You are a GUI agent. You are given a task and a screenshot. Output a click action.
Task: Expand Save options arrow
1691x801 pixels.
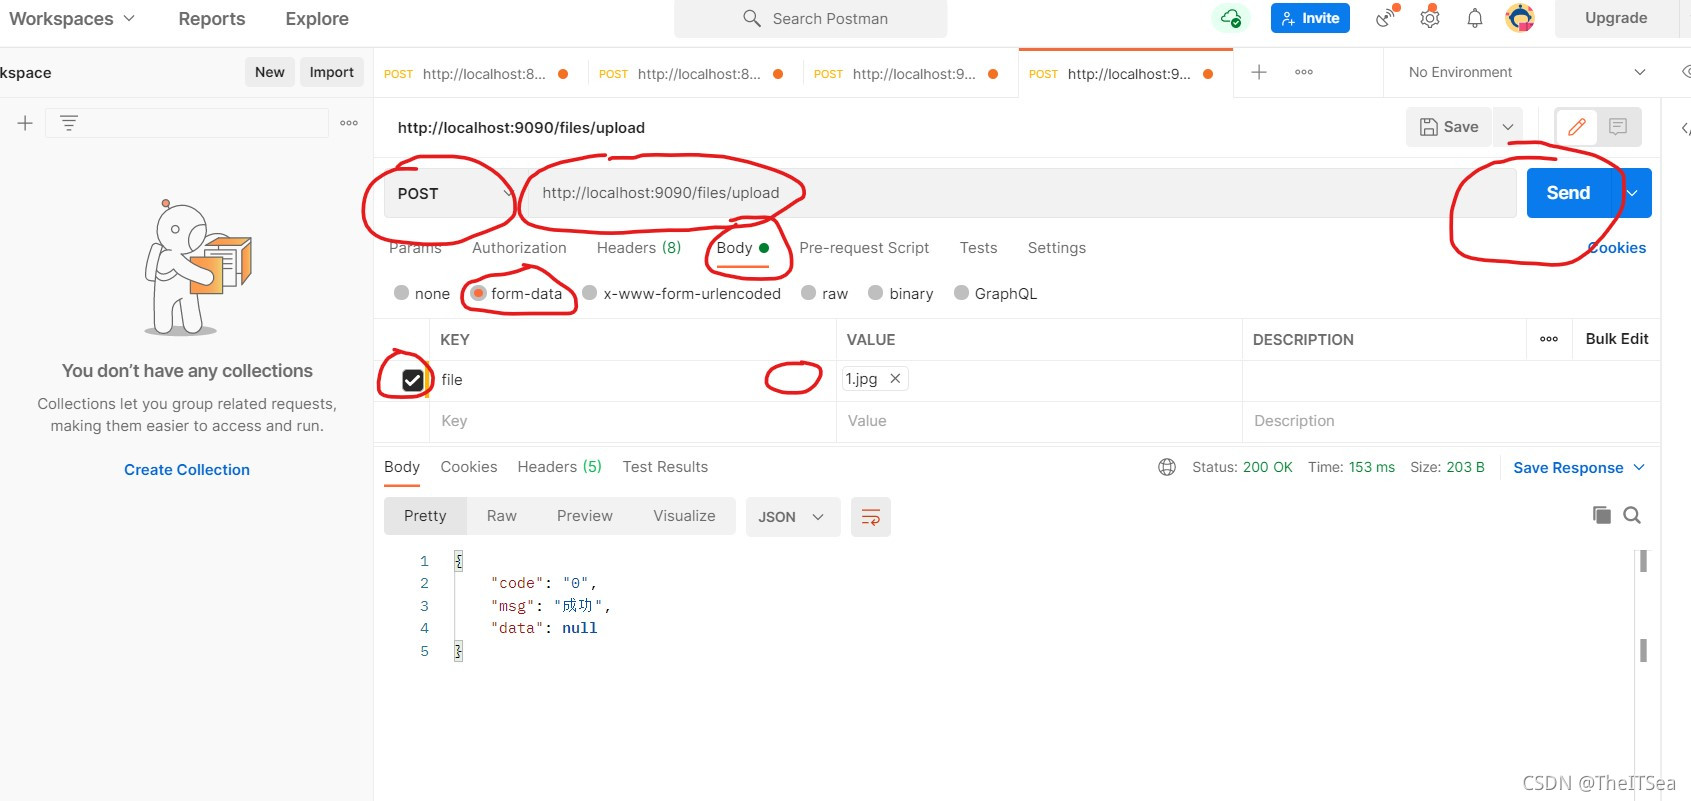1508,127
